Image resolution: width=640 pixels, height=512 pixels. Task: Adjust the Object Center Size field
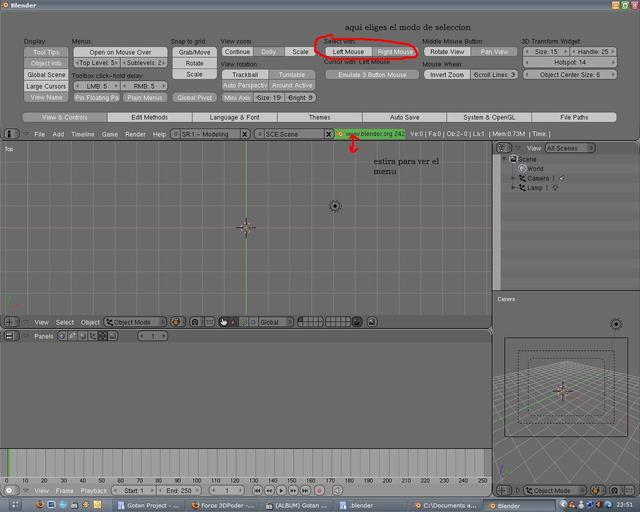[x=570, y=75]
